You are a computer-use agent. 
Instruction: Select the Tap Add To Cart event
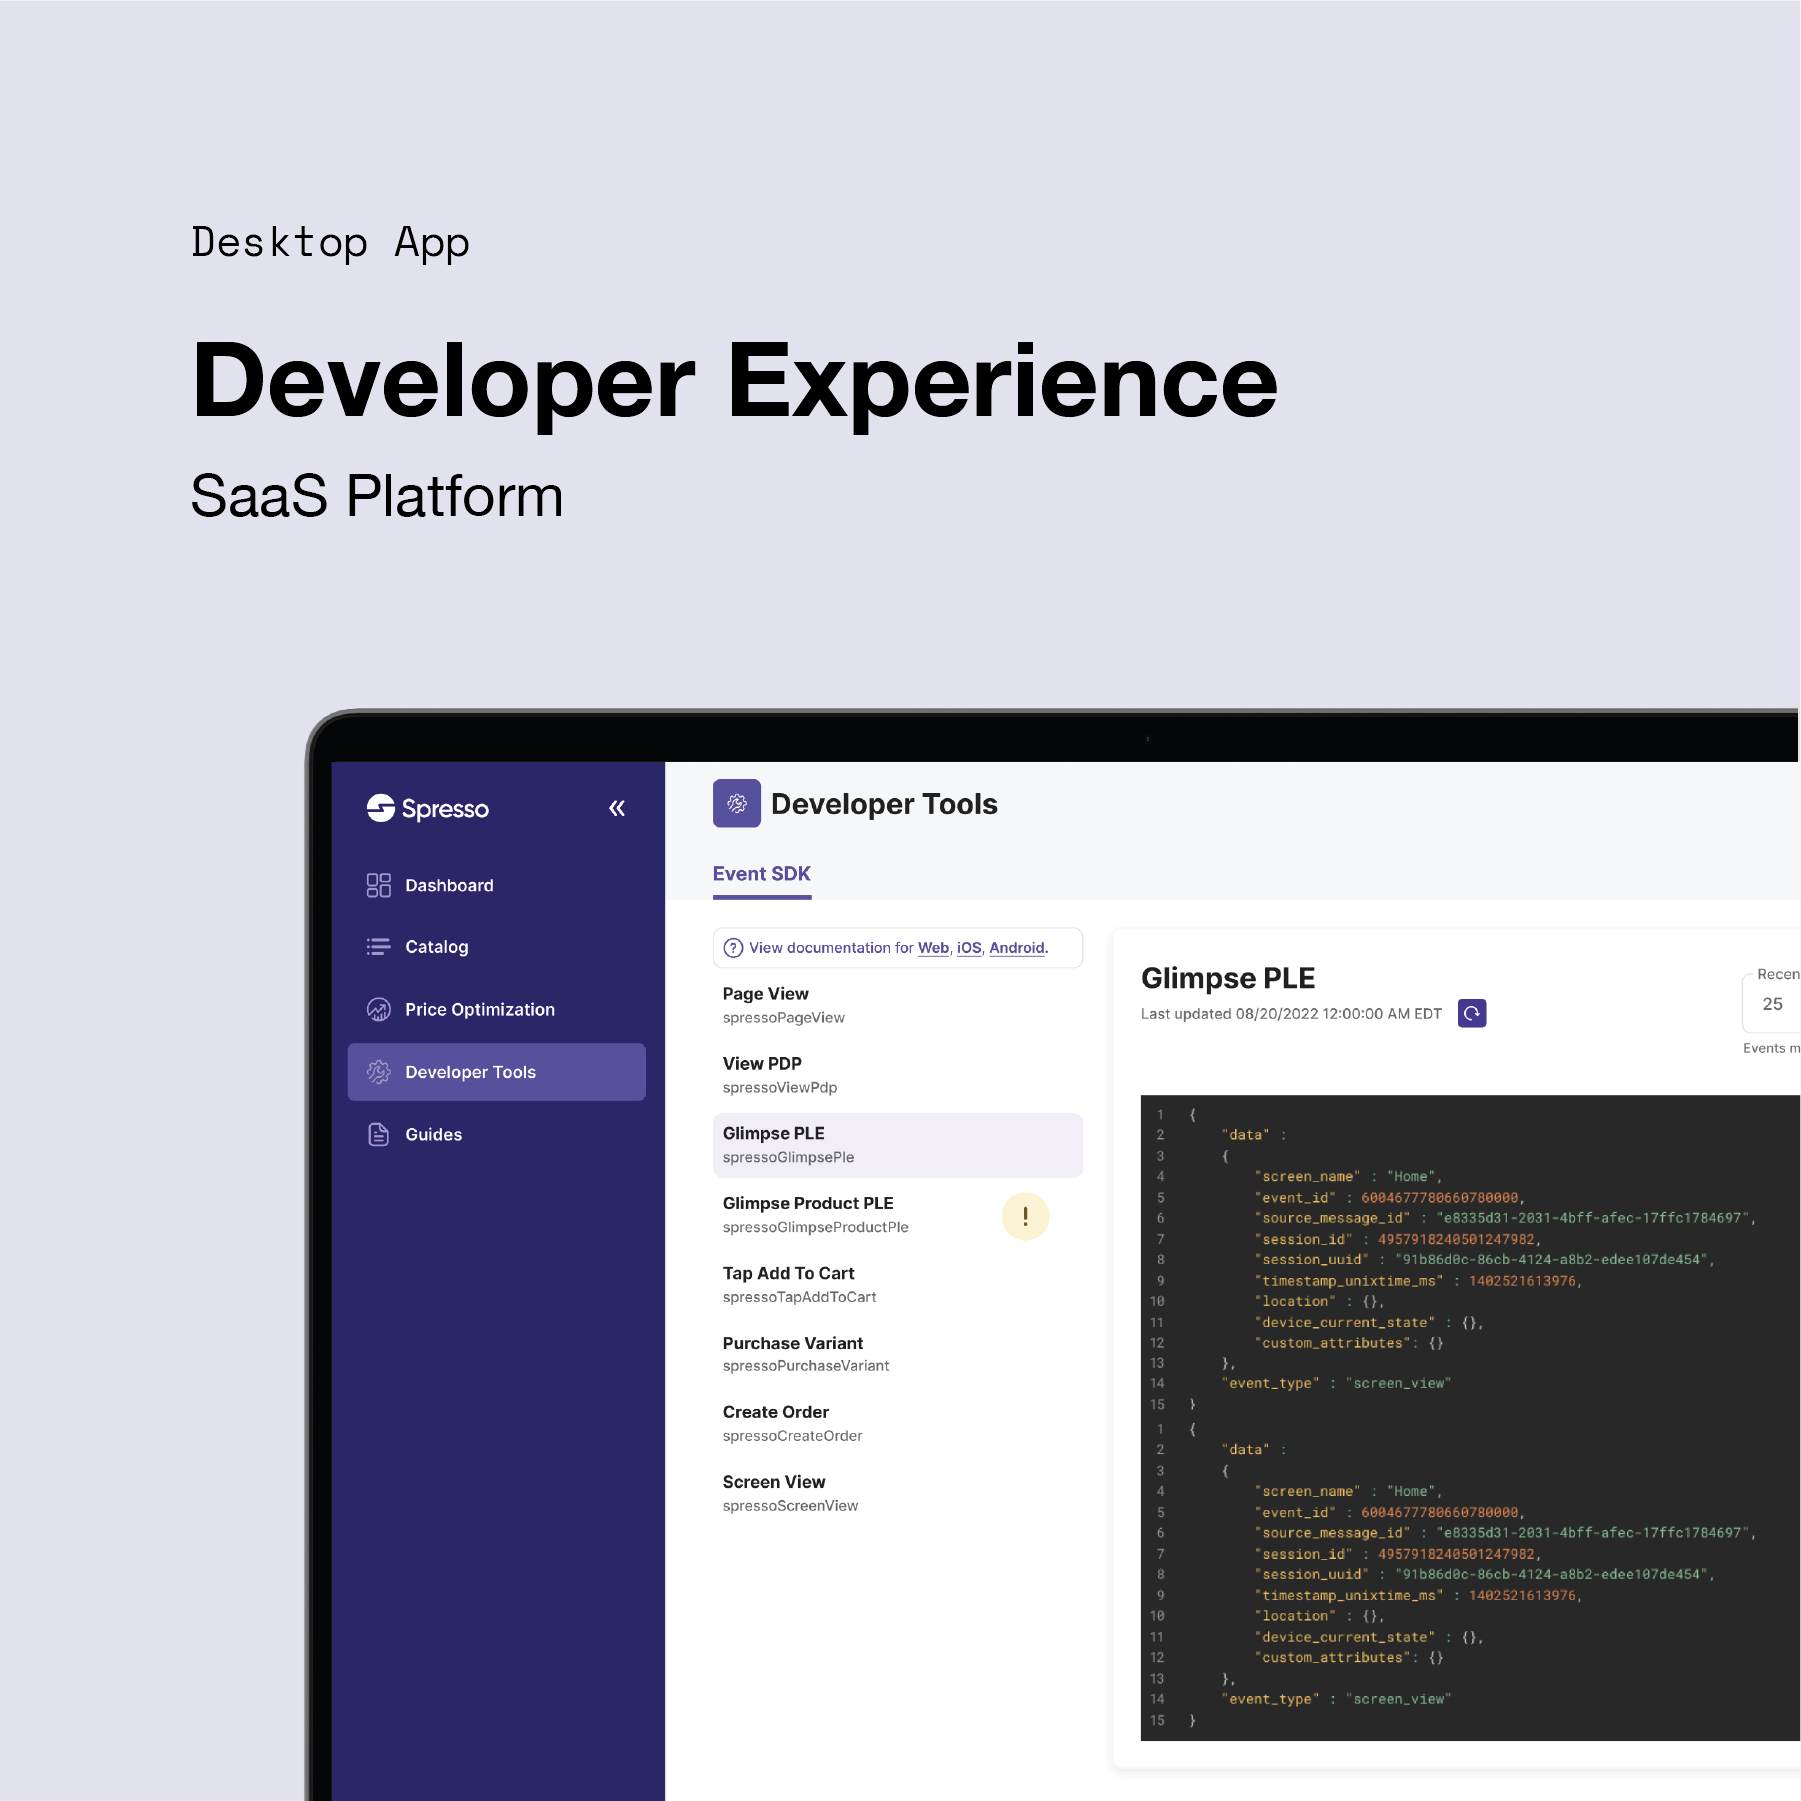[898, 1285]
